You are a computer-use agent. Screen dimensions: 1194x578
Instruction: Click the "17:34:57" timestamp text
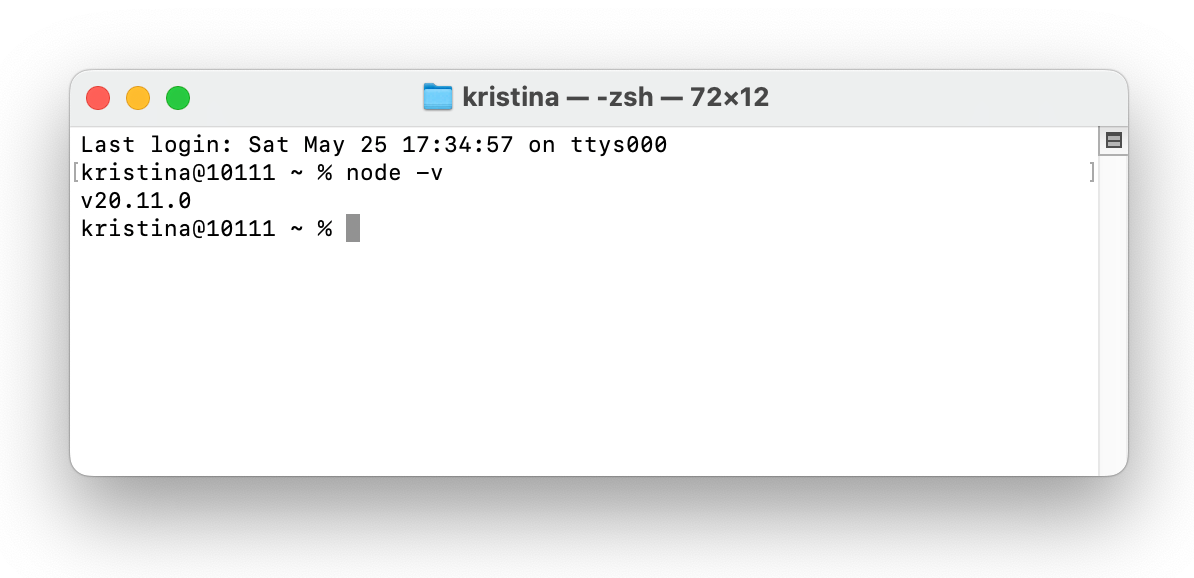pos(457,145)
